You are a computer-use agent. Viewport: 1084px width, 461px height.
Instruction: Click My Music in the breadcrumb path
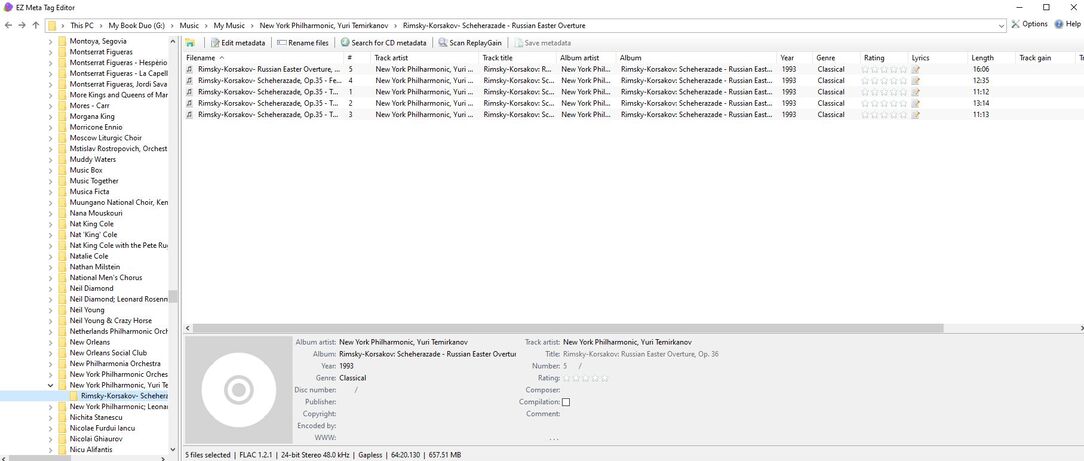(229, 26)
